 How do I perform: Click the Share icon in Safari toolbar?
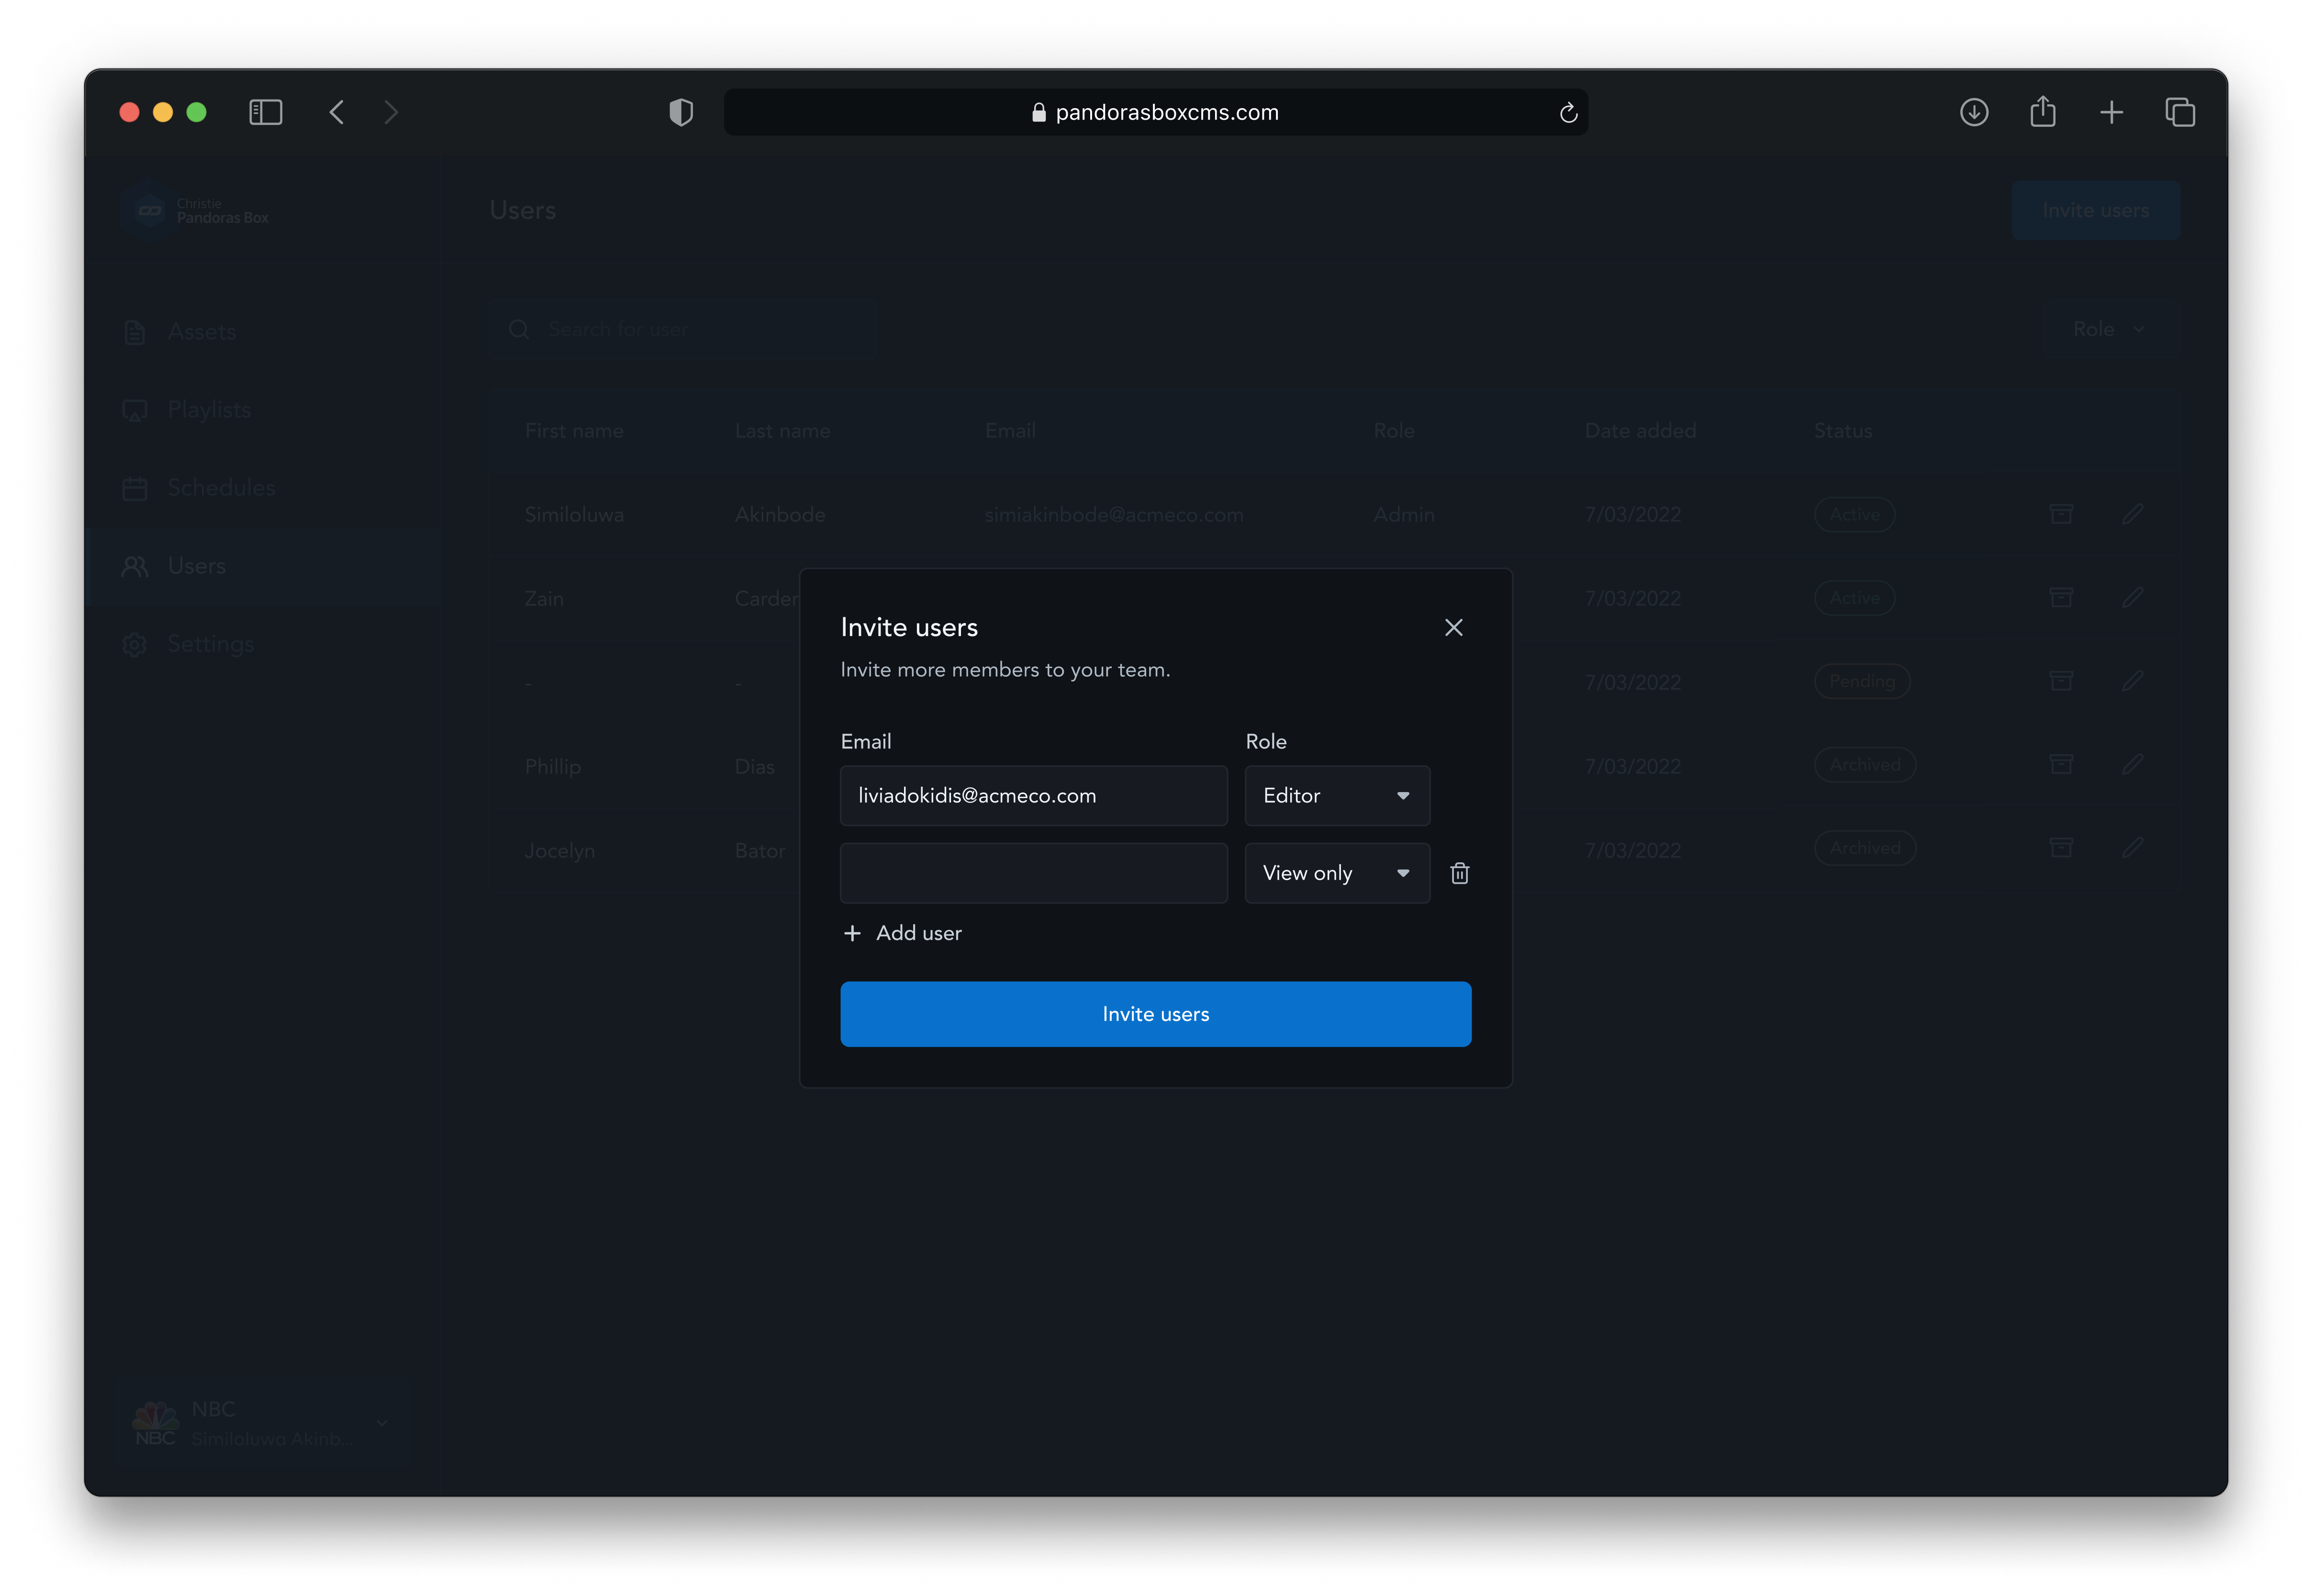click(2042, 112)
